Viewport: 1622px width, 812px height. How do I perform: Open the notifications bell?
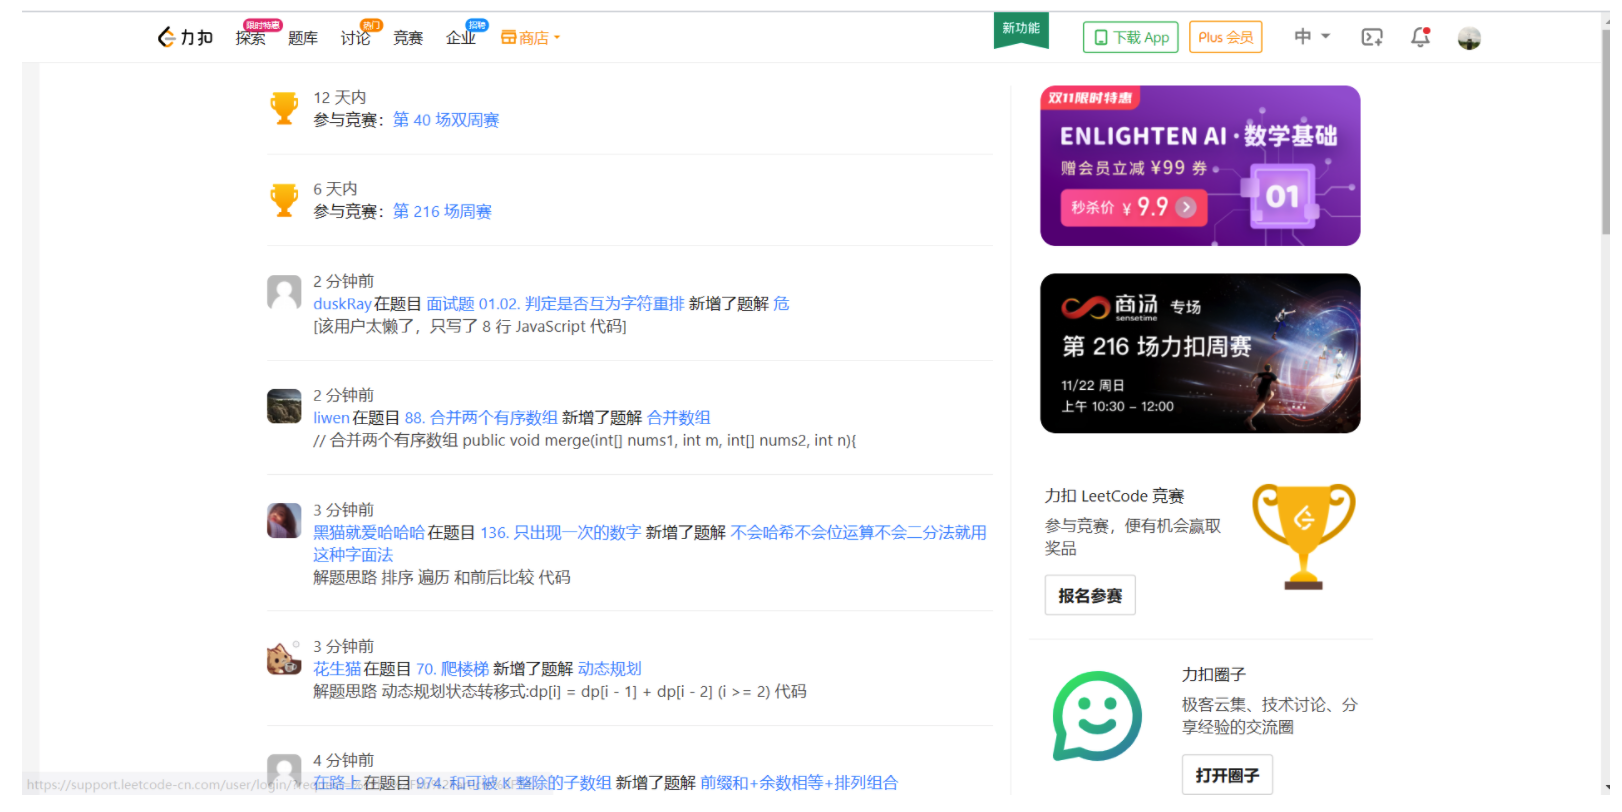[1420, 38]
